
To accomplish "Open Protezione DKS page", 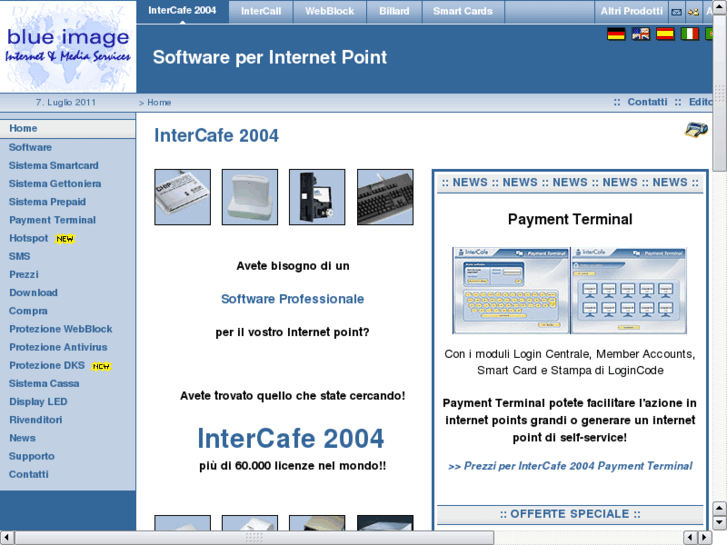I will point(47,365).
